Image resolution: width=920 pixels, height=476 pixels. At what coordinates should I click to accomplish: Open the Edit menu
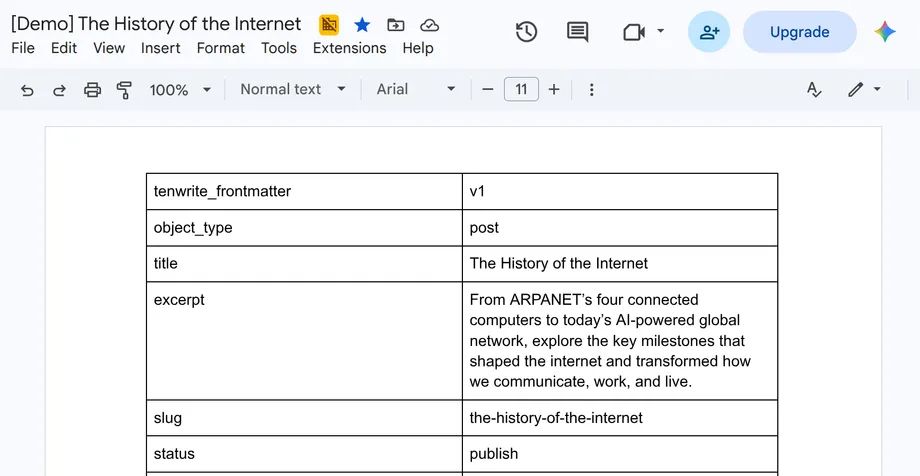[64, 48]
